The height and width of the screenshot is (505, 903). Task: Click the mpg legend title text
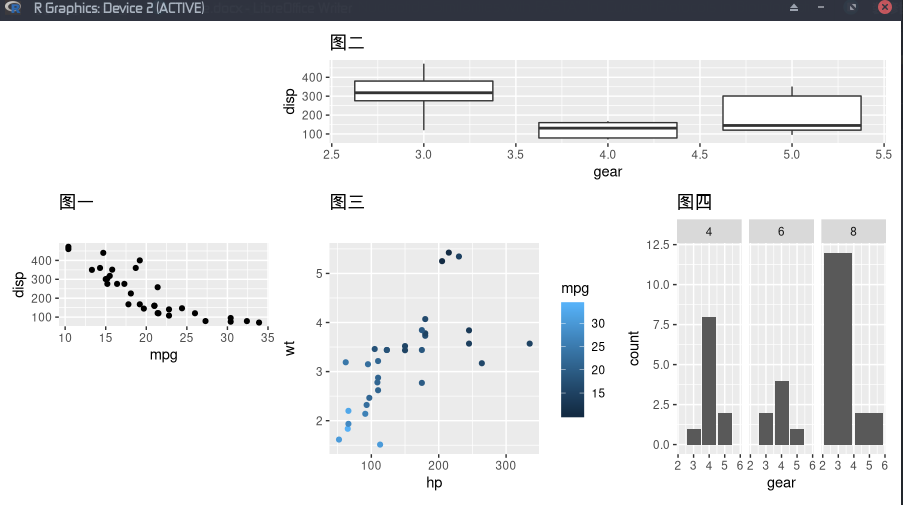click(x=575, y=288)
